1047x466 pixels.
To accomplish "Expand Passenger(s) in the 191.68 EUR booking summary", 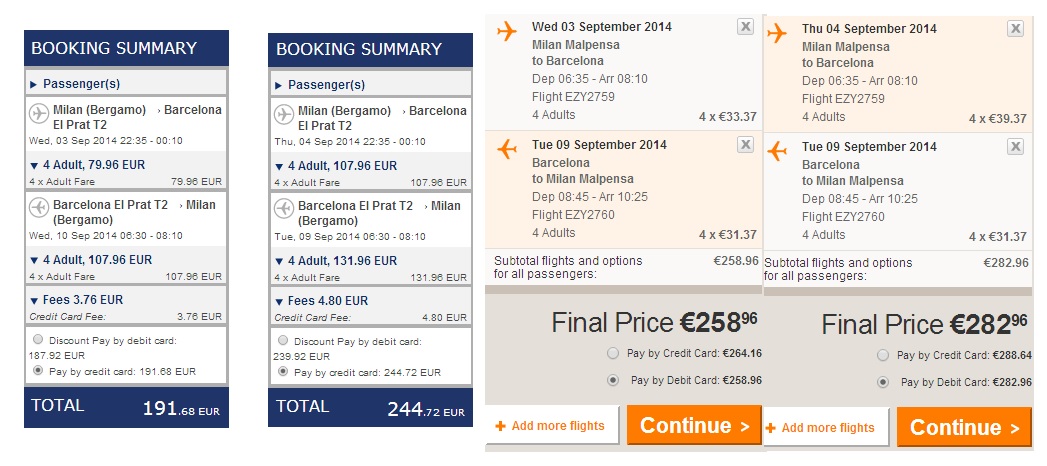I will click(x=34, y=85).
